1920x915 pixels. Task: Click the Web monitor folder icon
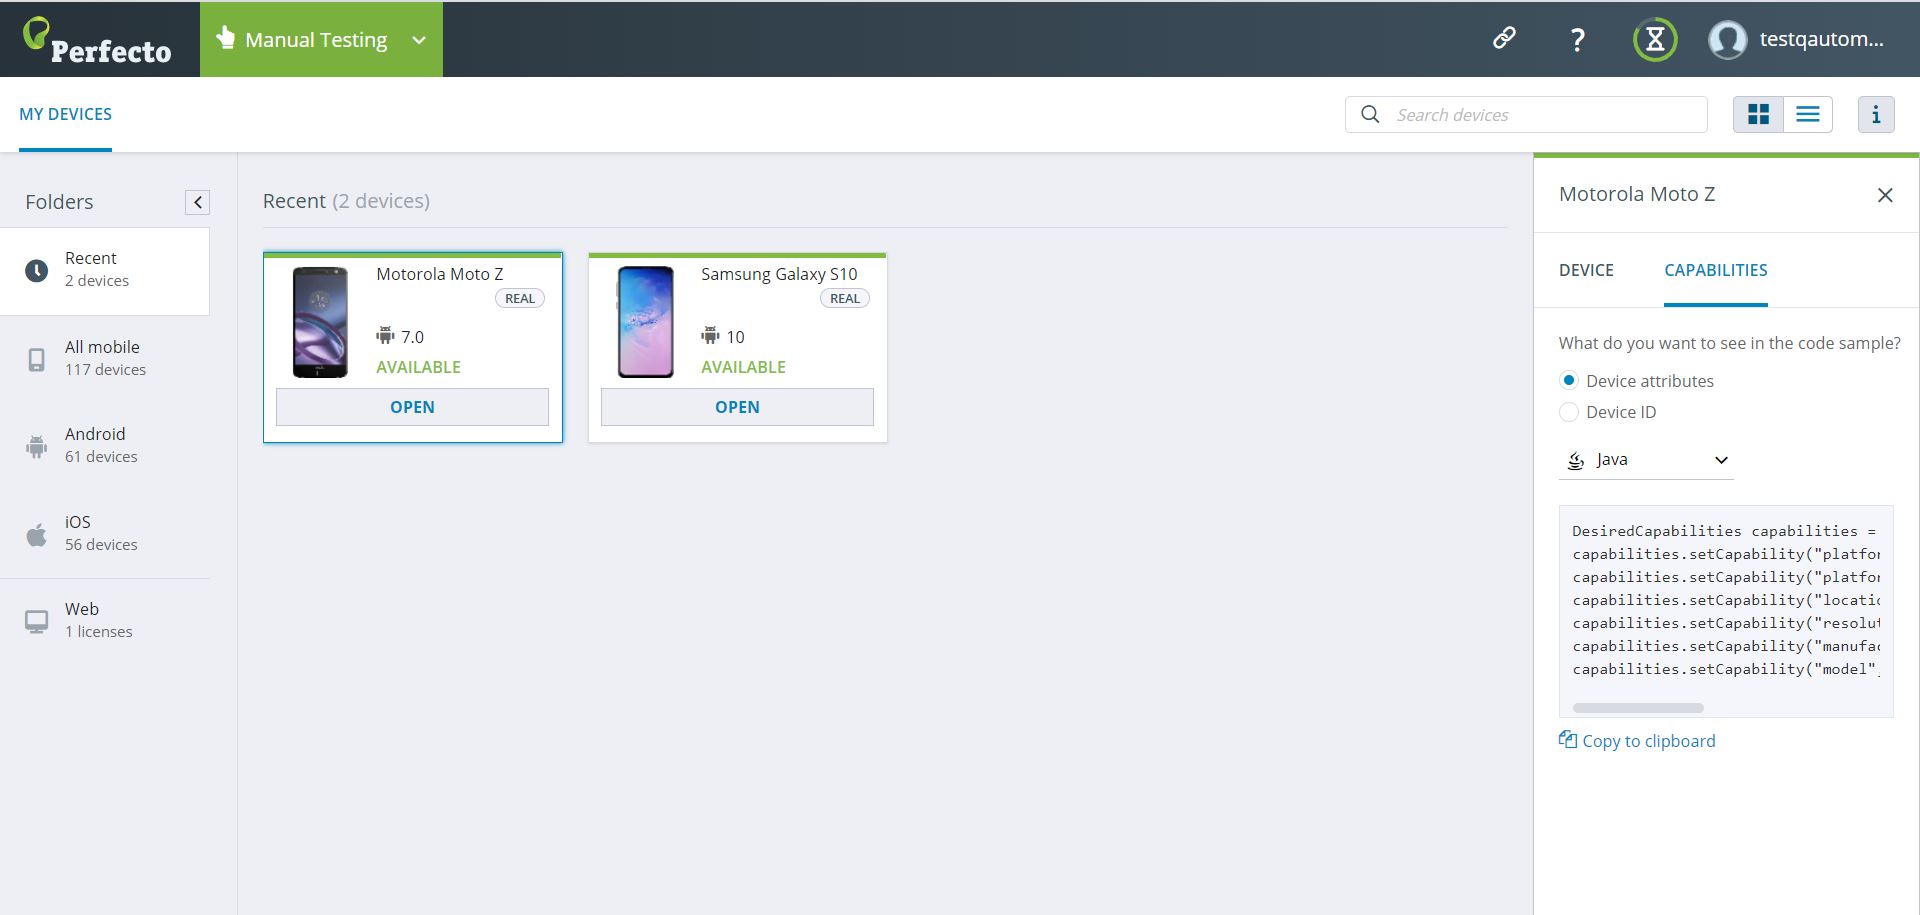tap(36, 622)
